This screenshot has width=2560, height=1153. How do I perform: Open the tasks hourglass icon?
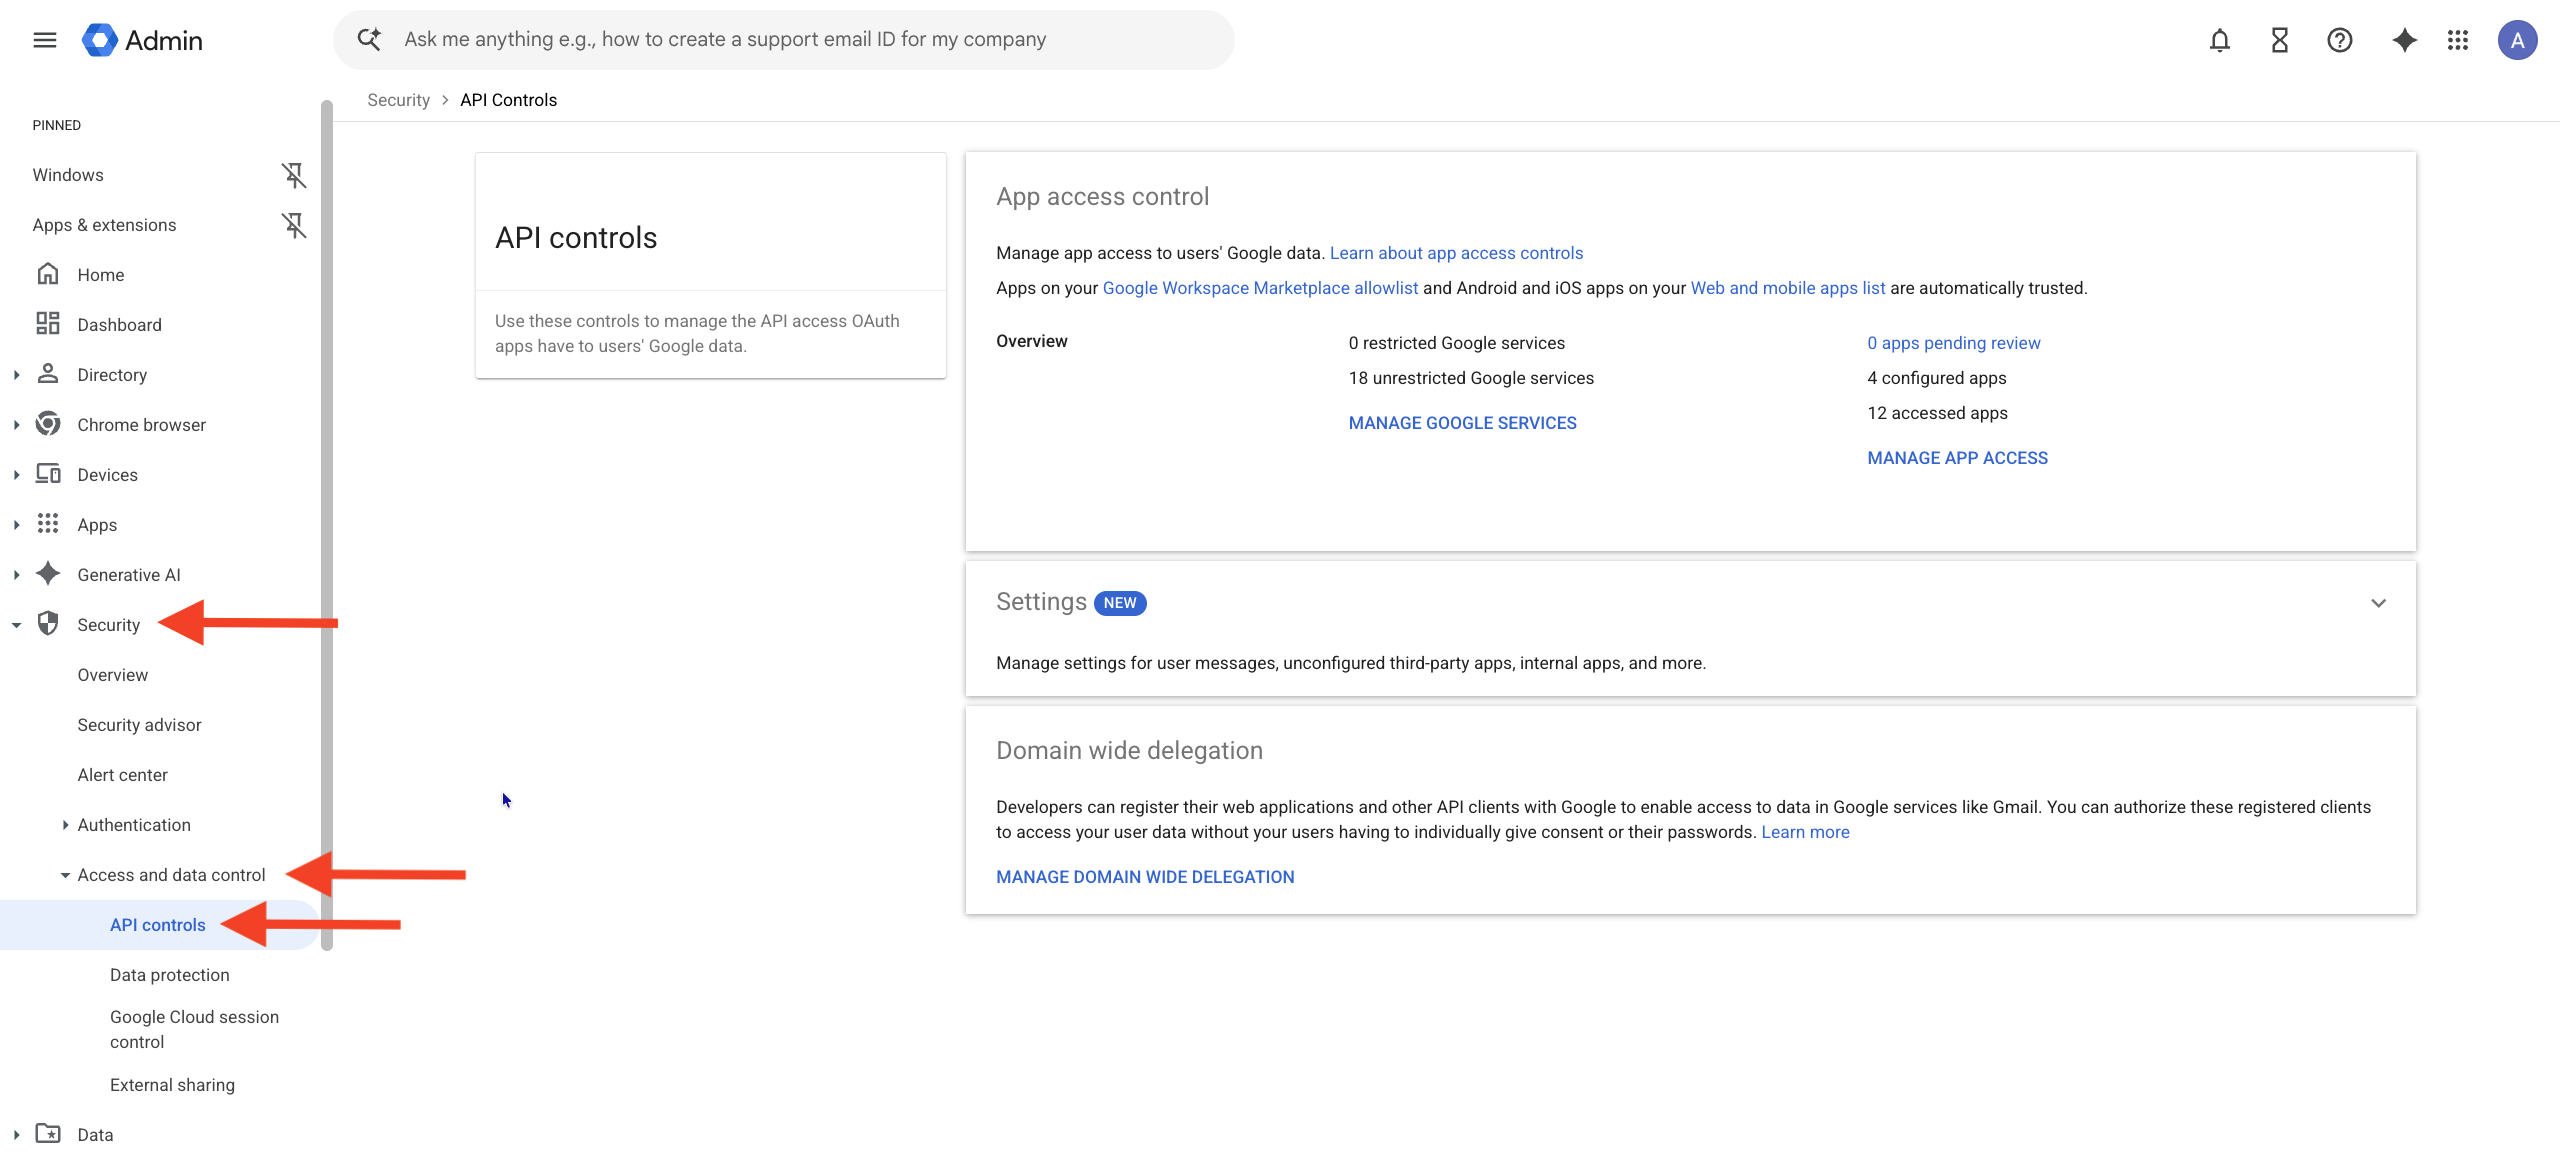tap(2279, 40)
